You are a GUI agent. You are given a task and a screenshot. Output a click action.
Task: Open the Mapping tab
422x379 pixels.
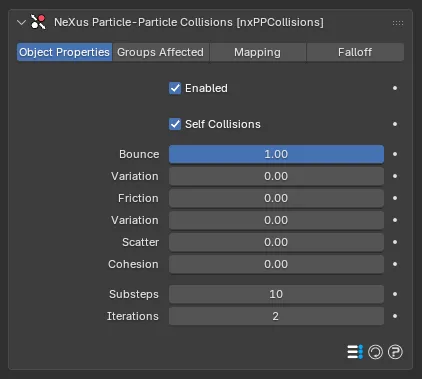tap(258, 52)
